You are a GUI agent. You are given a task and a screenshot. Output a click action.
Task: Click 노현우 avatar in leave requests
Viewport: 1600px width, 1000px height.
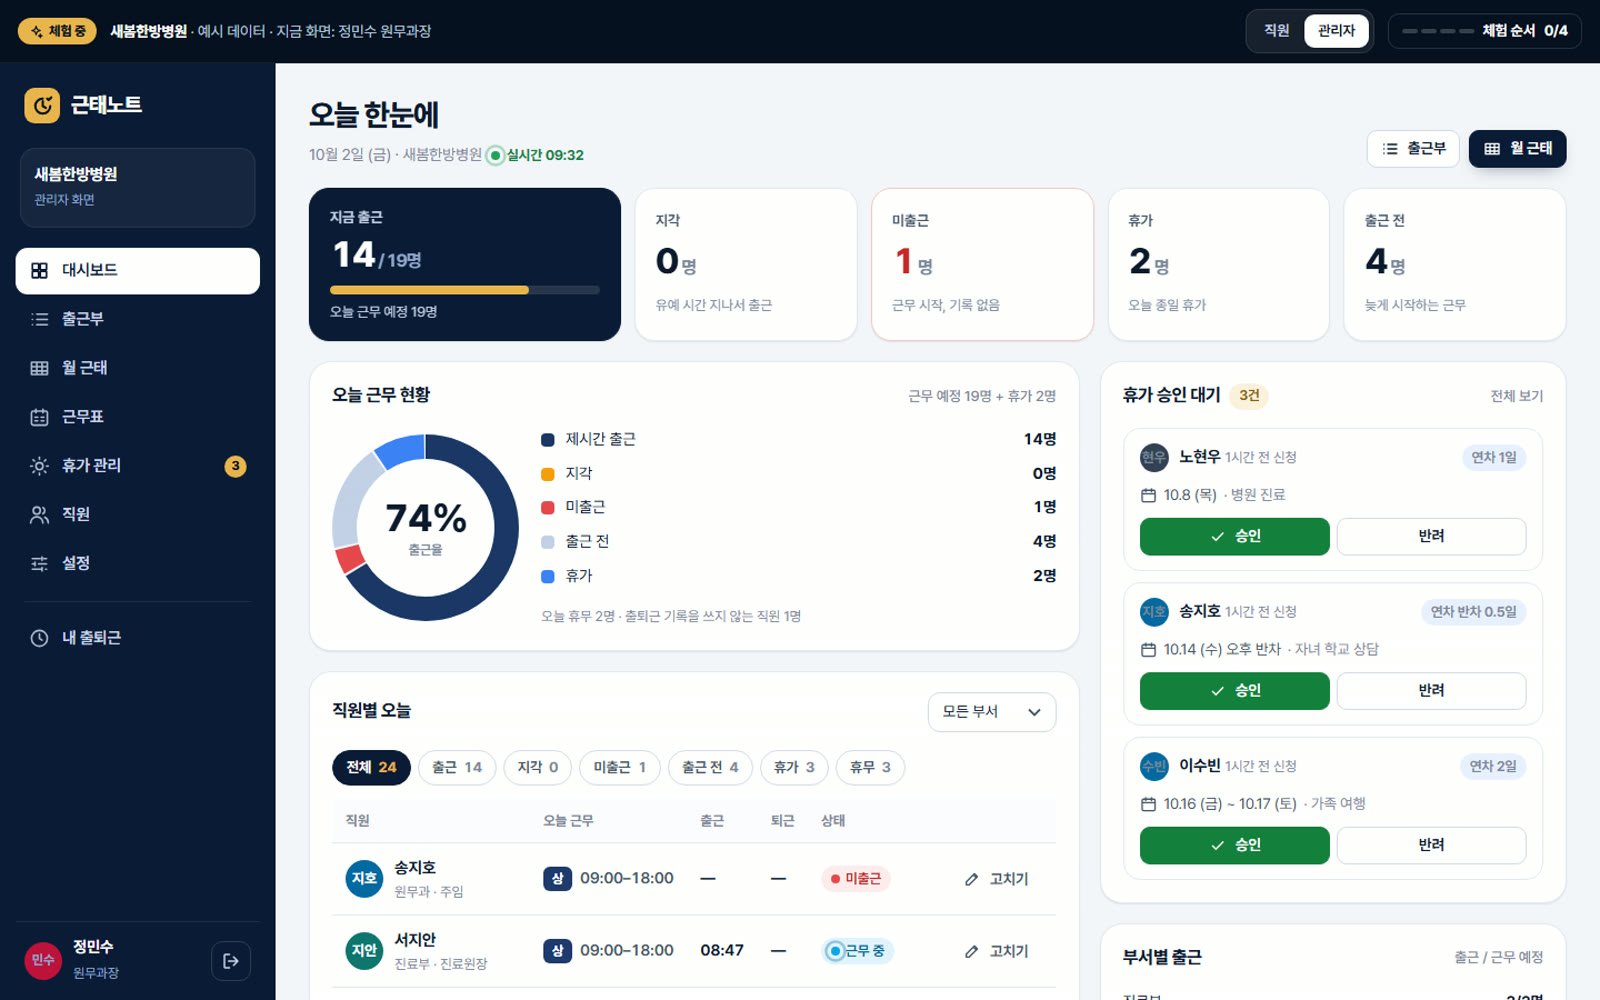tap(1154, 457)
